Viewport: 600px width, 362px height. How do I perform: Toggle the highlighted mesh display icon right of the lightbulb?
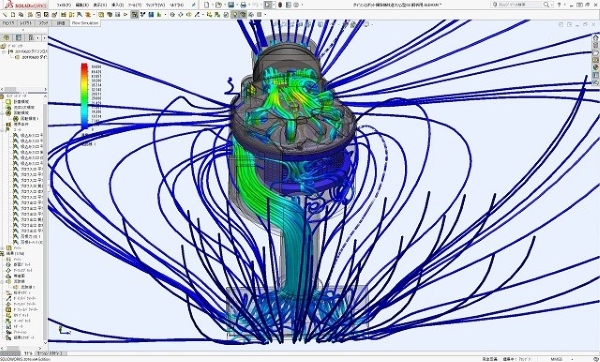[243, 15]
